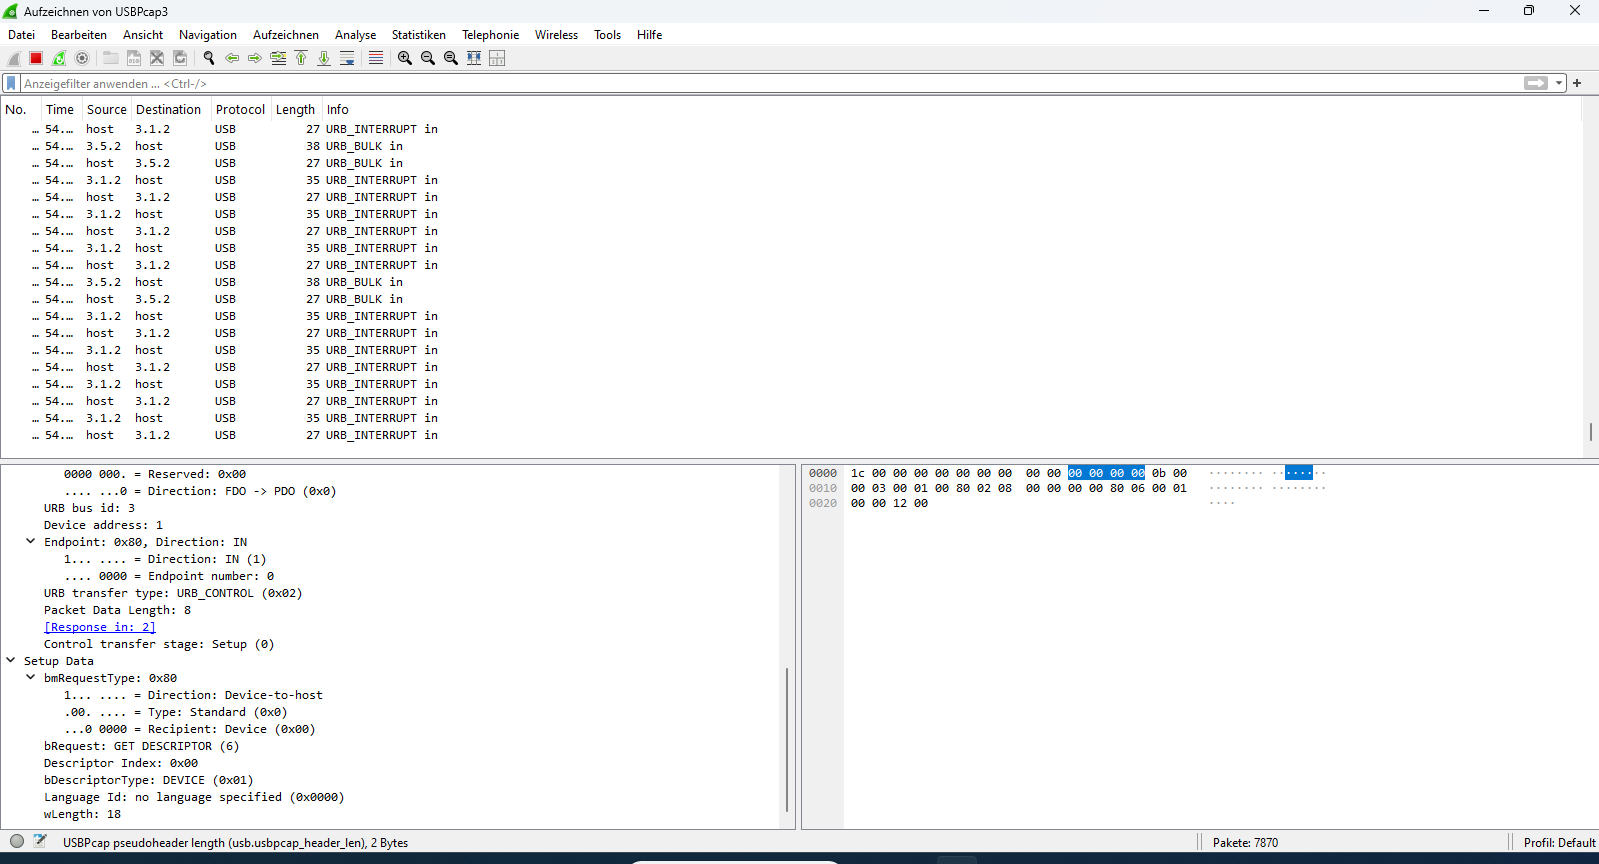Open capture file properties from the status bar icon
The image size is (1599, 864).
[40, 842]
